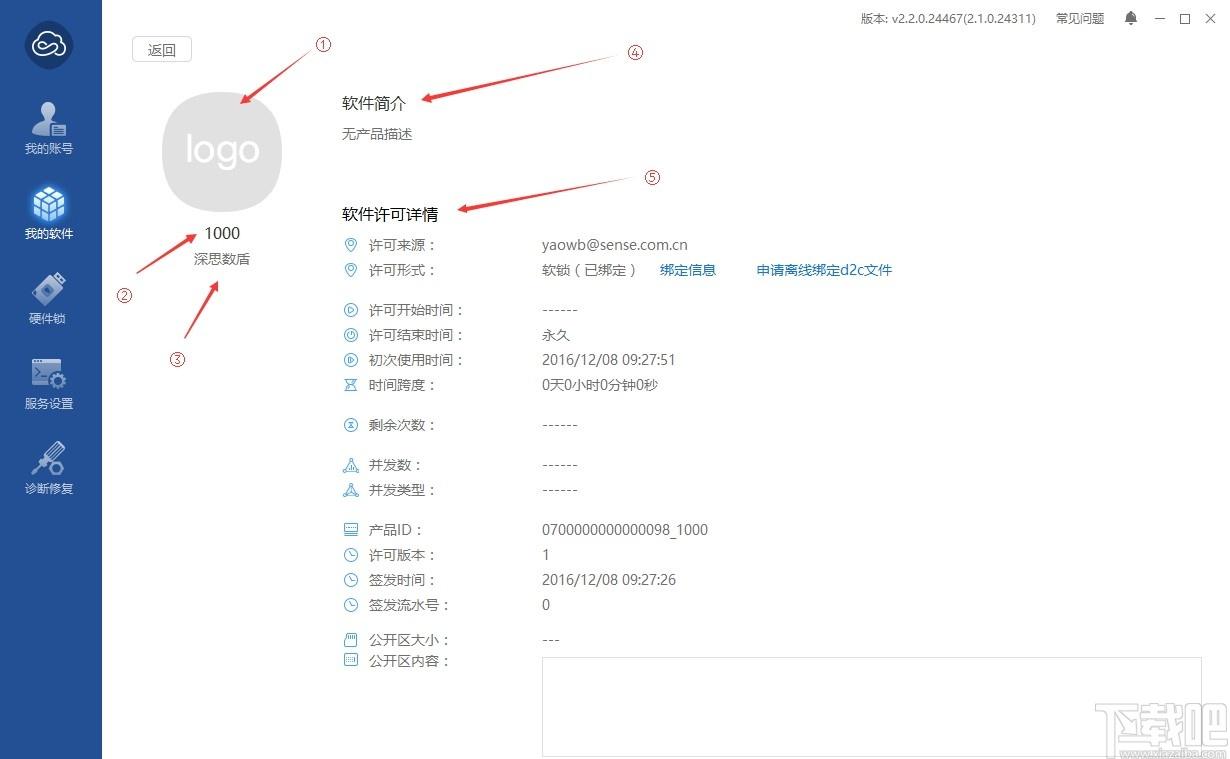Viewport: 1230px width, 759px height.
Task: Open 常见问题 FAQ link
Action: click(x=1080, y=18)
